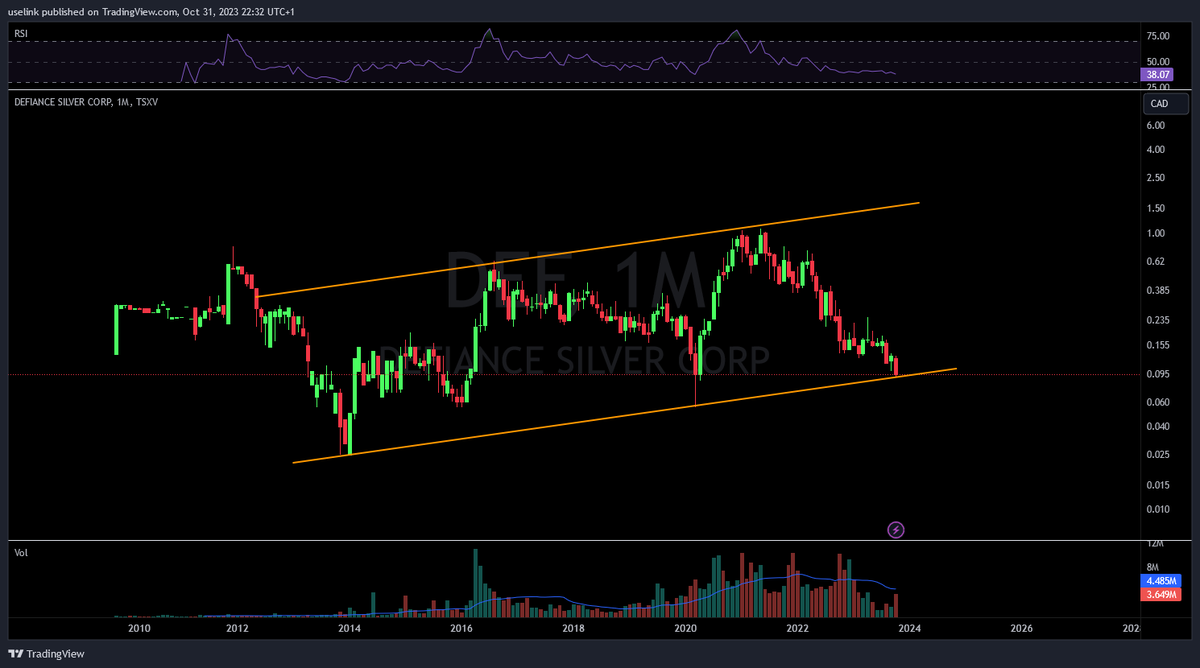Click the 0.015 price axis label
Viewport: 1200px width, 668px height.
coord(1159,485)
